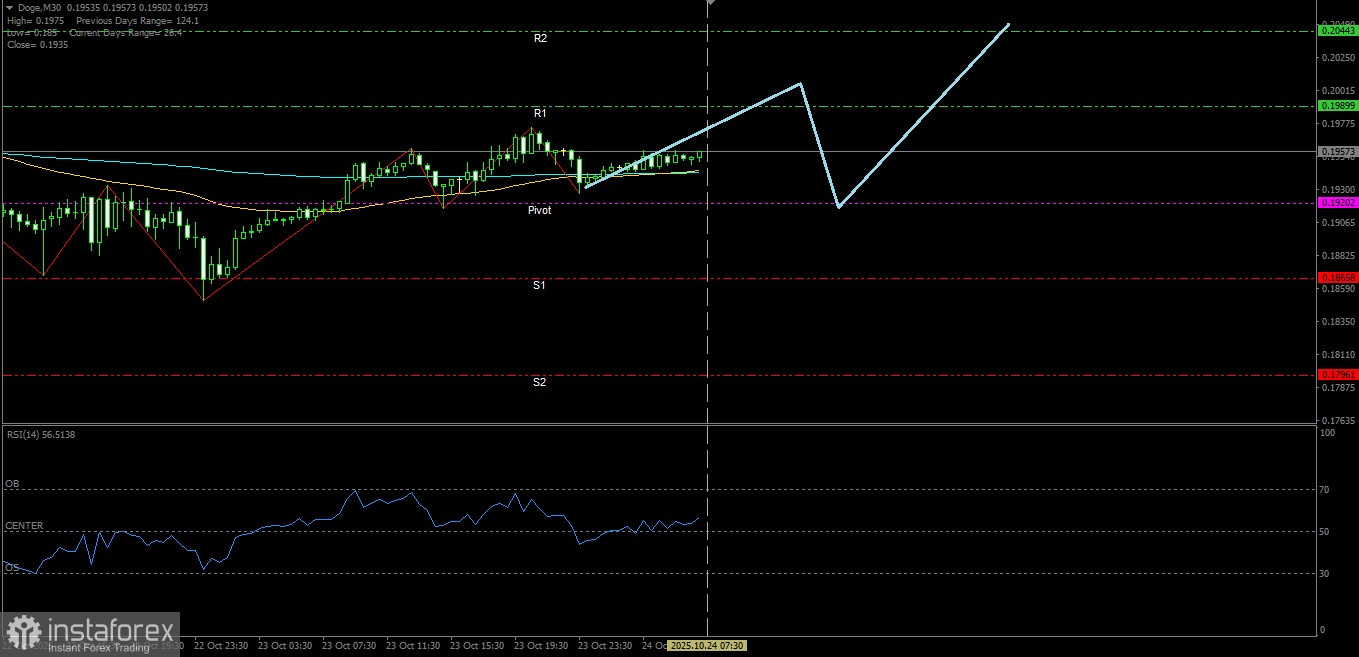Viewport: 1359px width, 657px height.
Task: Select the R2 resistance level label
Action: (x=540, y=38)
